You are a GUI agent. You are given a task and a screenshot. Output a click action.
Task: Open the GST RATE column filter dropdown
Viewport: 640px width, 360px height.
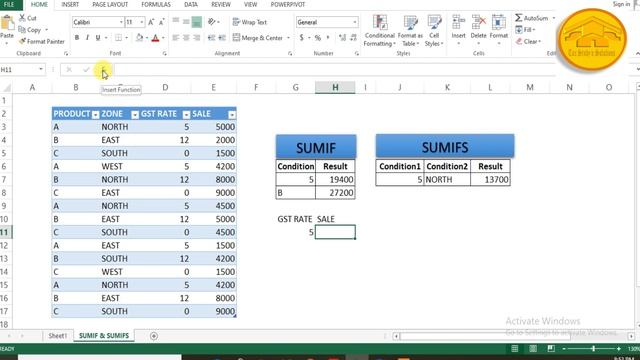[x=186, y=115]
